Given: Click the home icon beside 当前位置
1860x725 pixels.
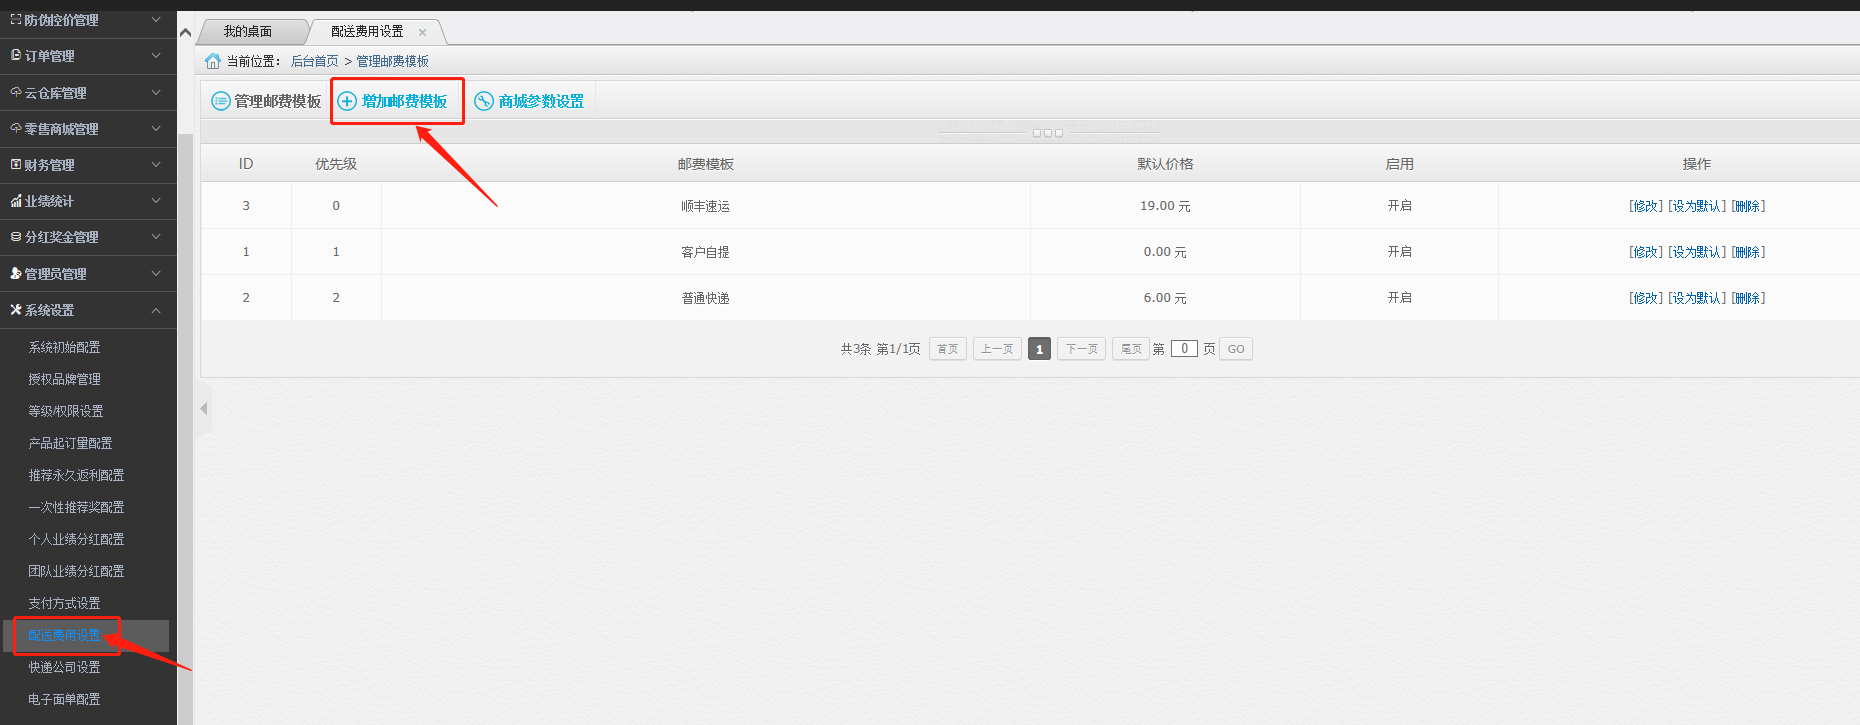Looking at the screenshot, I should click(212, 61).
